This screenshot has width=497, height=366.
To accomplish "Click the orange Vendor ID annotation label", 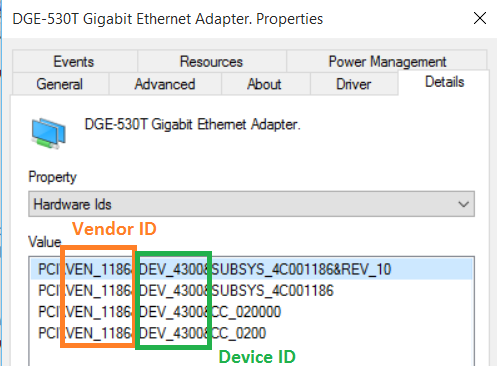I will point(114,229).
